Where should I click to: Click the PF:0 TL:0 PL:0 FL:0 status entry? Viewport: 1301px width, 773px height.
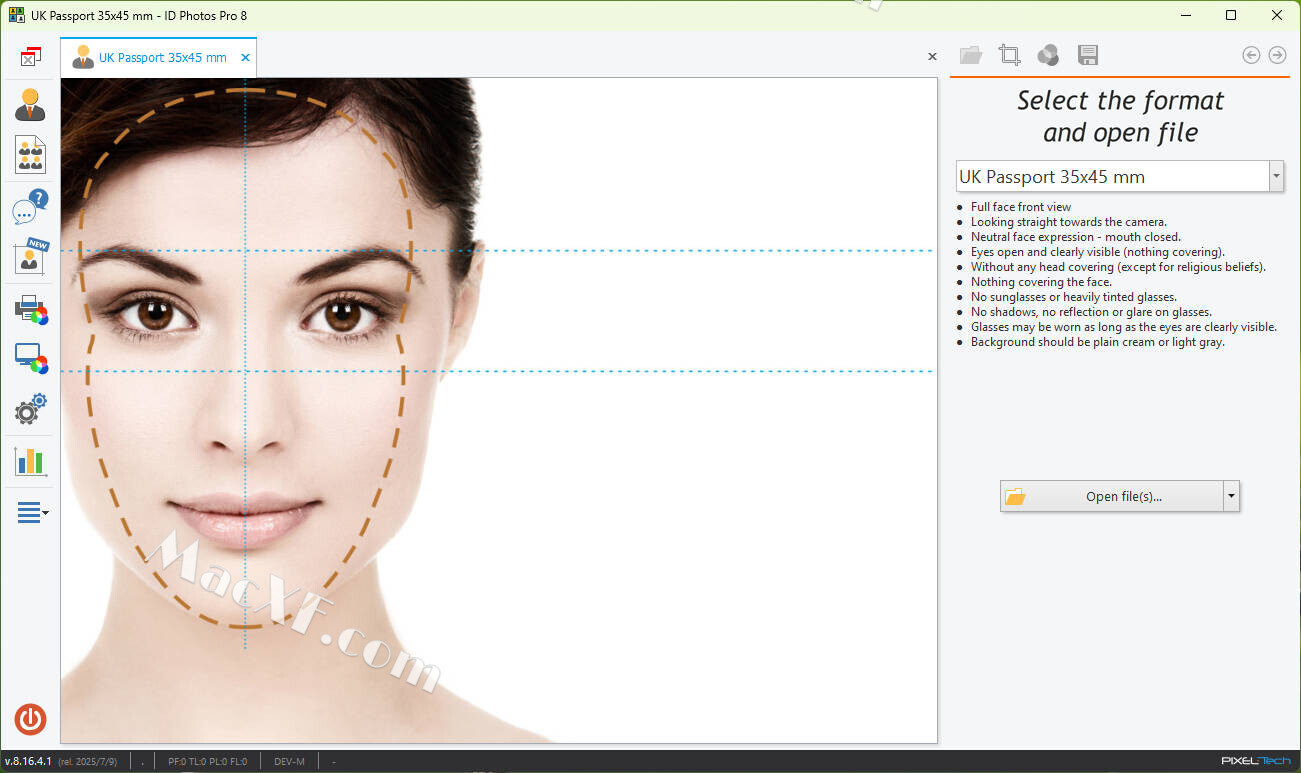[x=207, y=762]
